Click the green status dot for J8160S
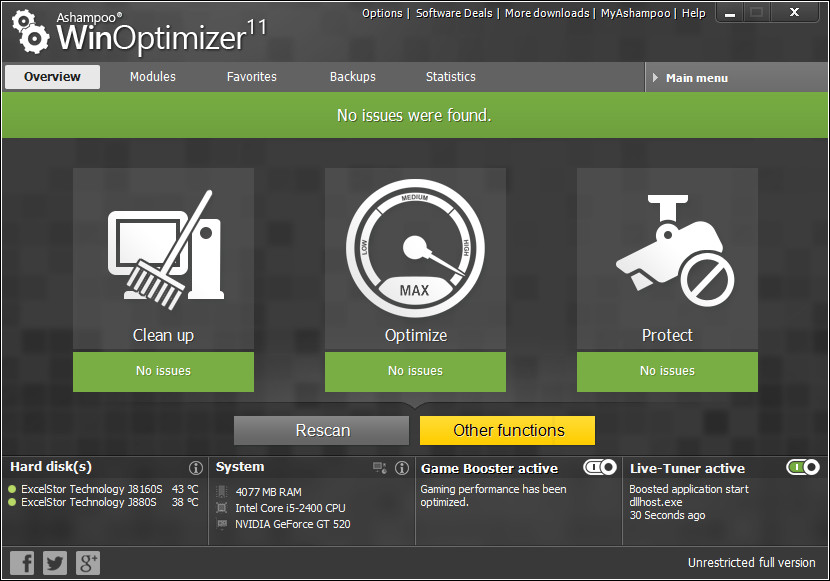The image size is (830, 581). [12, 489]
